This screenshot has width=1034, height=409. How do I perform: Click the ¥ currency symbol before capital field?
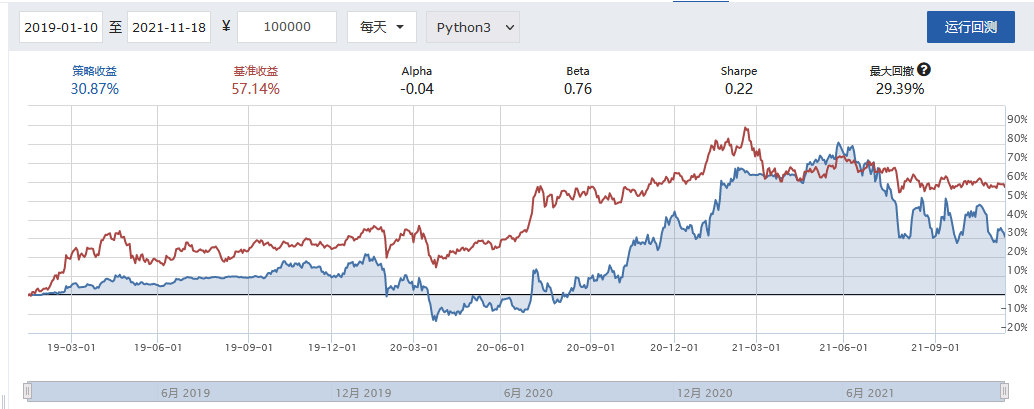pos(226,27)
